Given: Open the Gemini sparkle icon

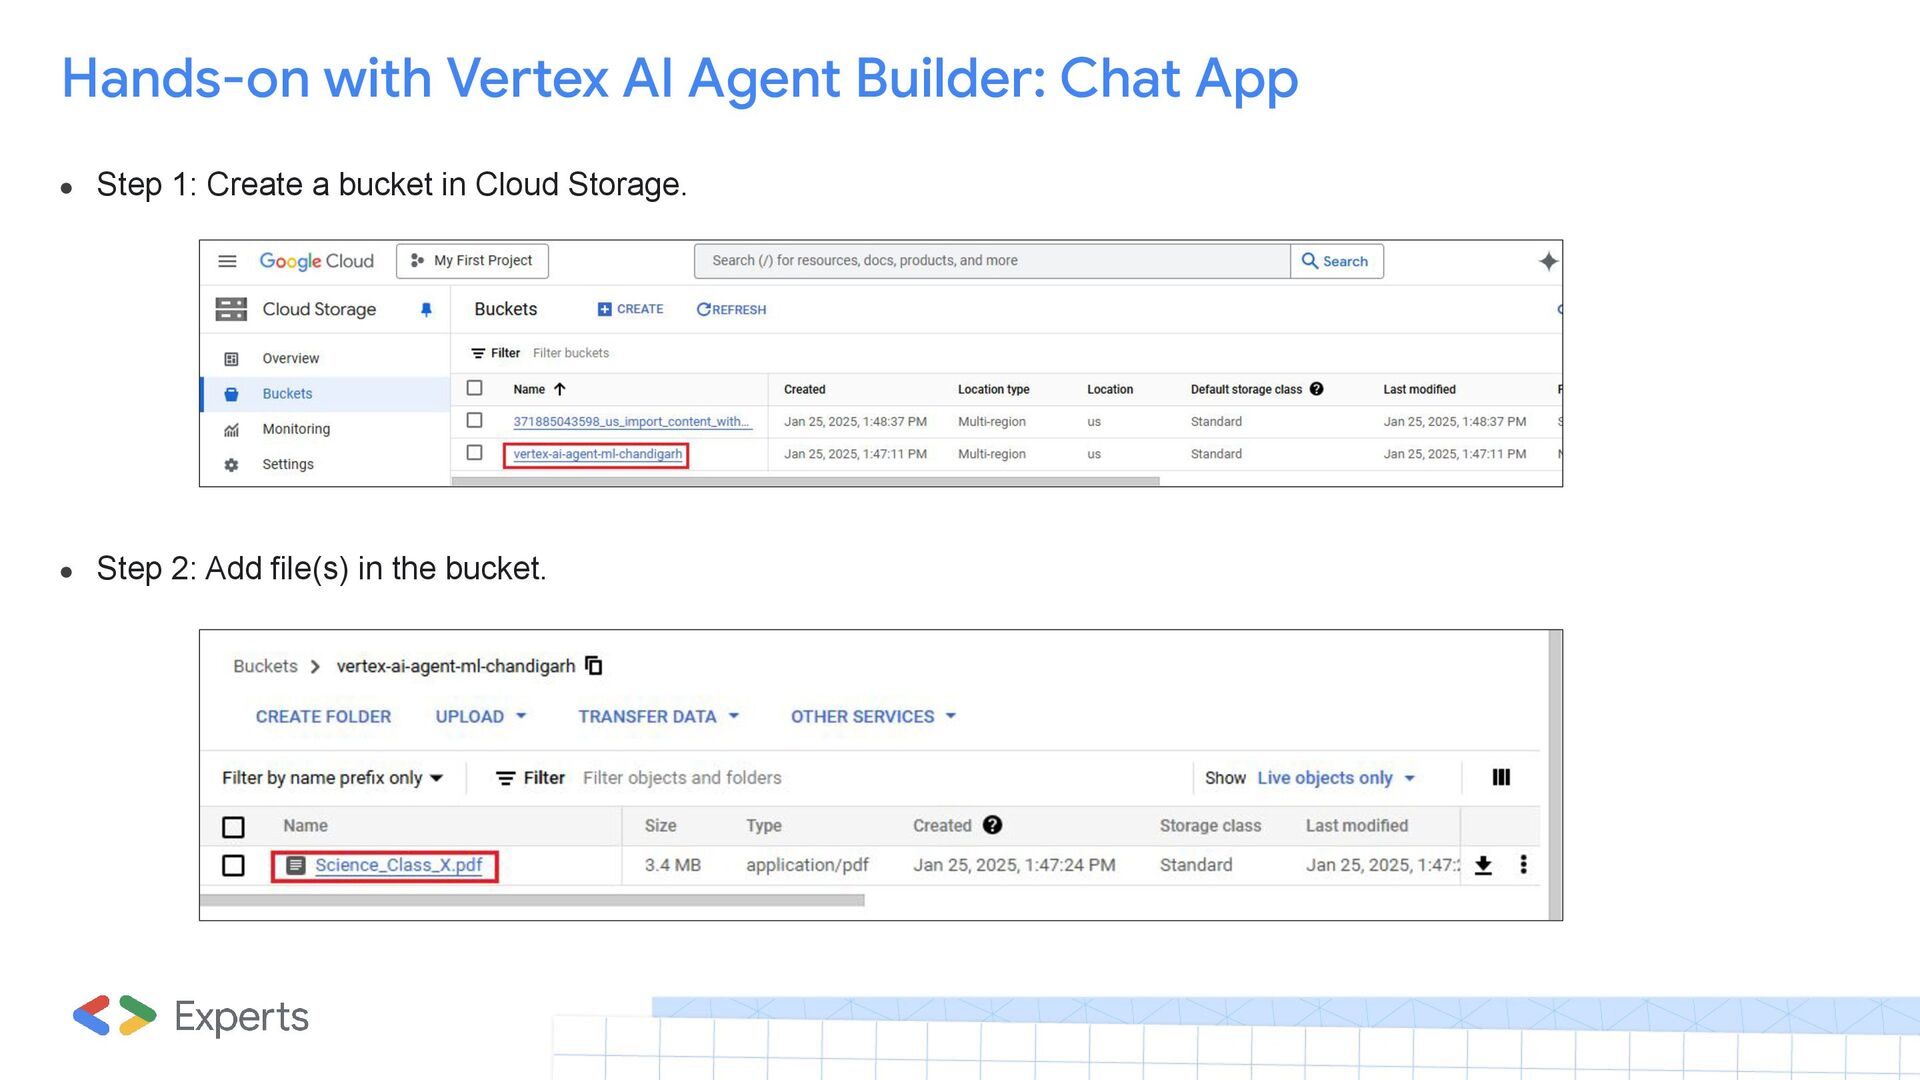Looking at the screenshot, I should pos(1548,261).
